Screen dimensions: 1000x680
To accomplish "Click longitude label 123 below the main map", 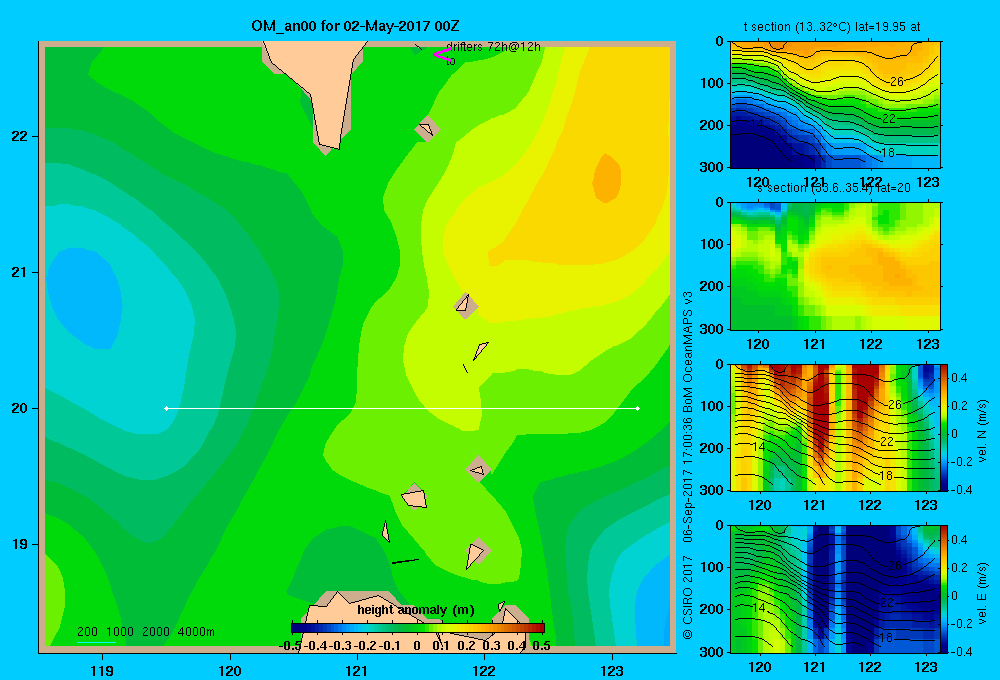I will (612, 670).
